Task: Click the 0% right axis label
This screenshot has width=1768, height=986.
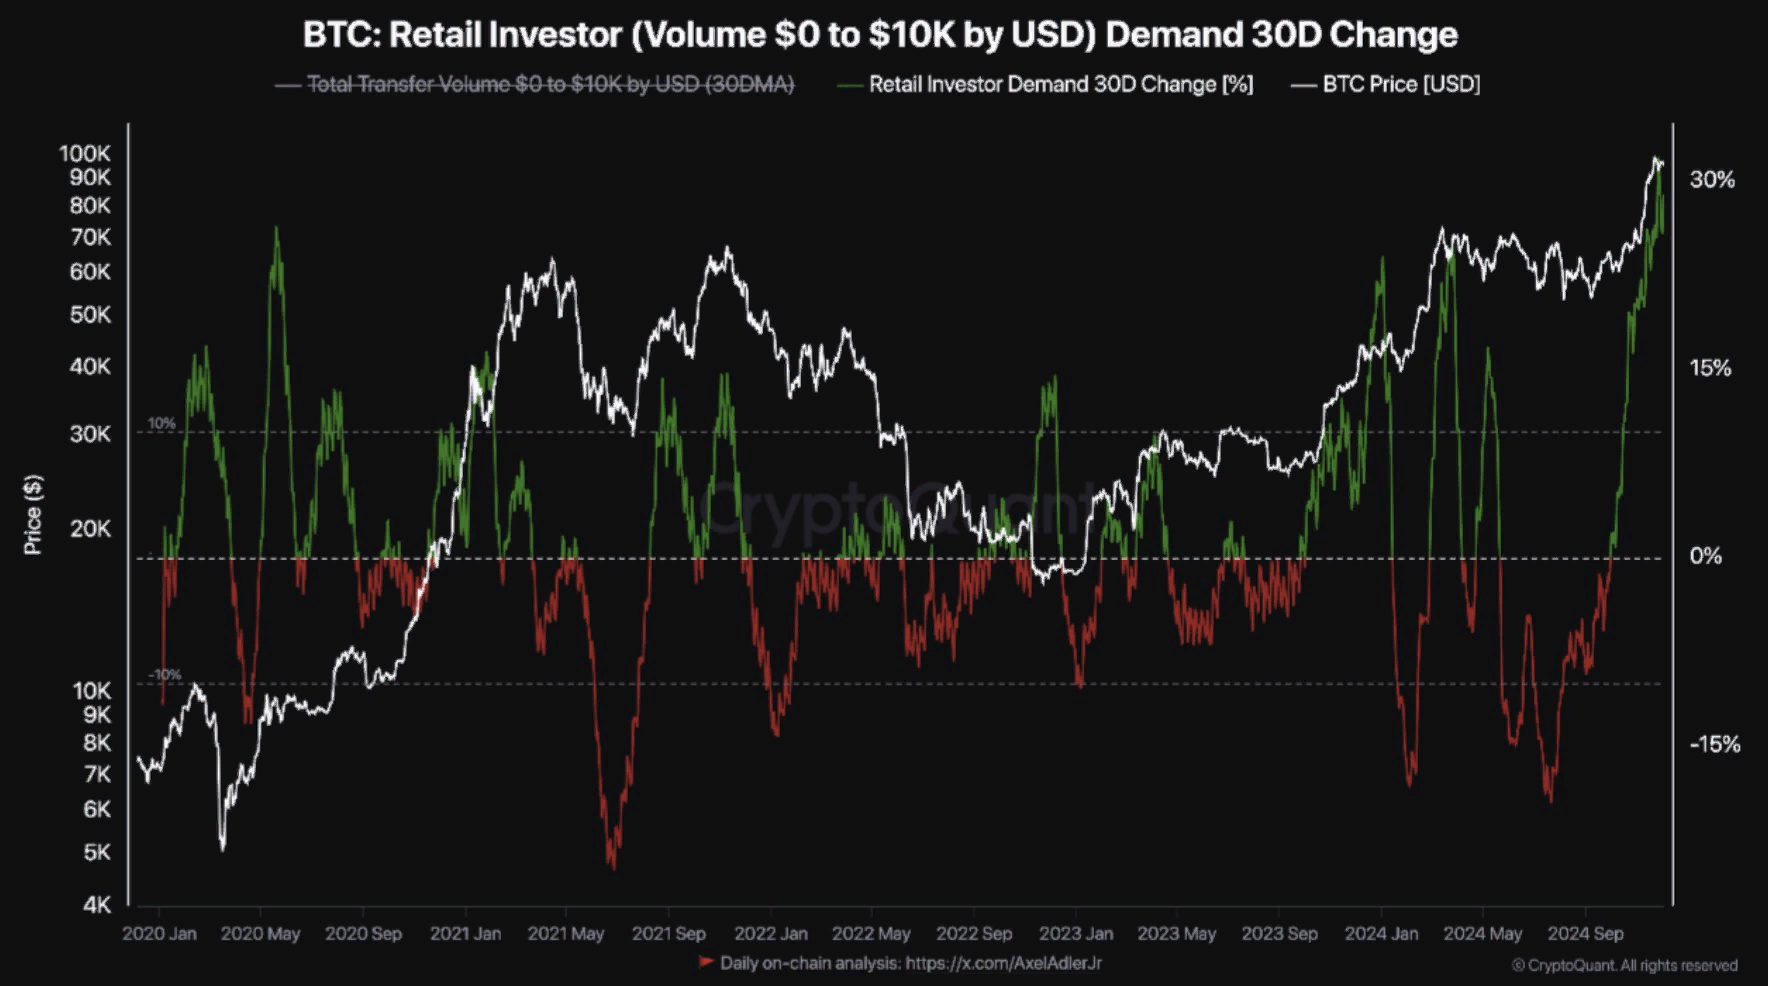Action: (1706, 556)
